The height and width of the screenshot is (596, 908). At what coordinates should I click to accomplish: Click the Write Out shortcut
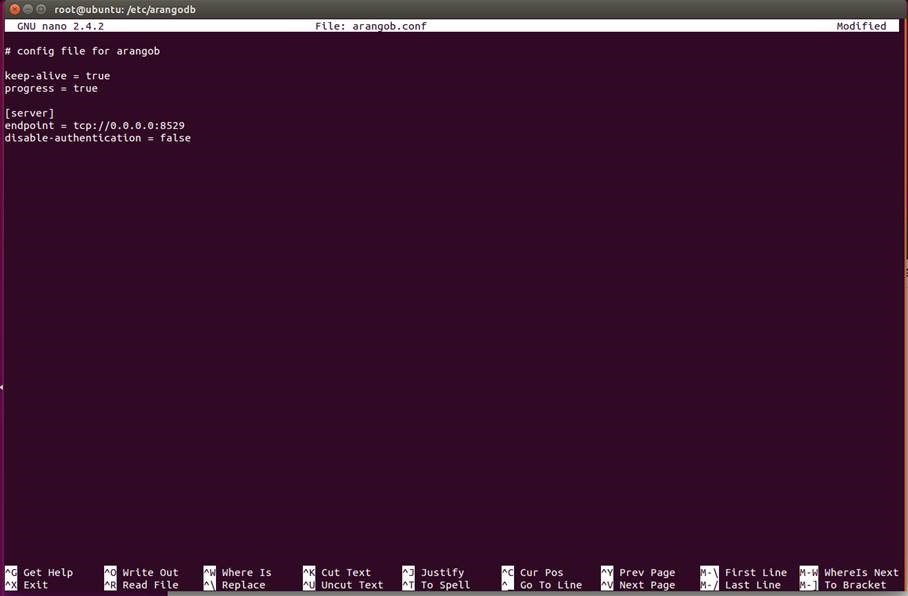point(149,573)
